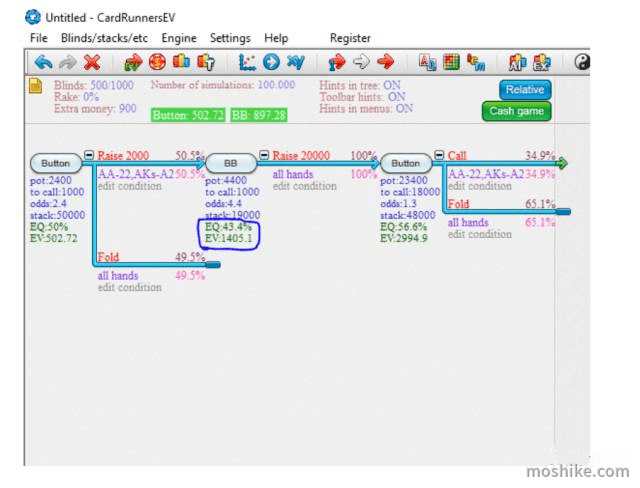This screenshot has height=488, width=640.
Task: Click the Rake: 0% setting
Action: [x=76, y=97]
